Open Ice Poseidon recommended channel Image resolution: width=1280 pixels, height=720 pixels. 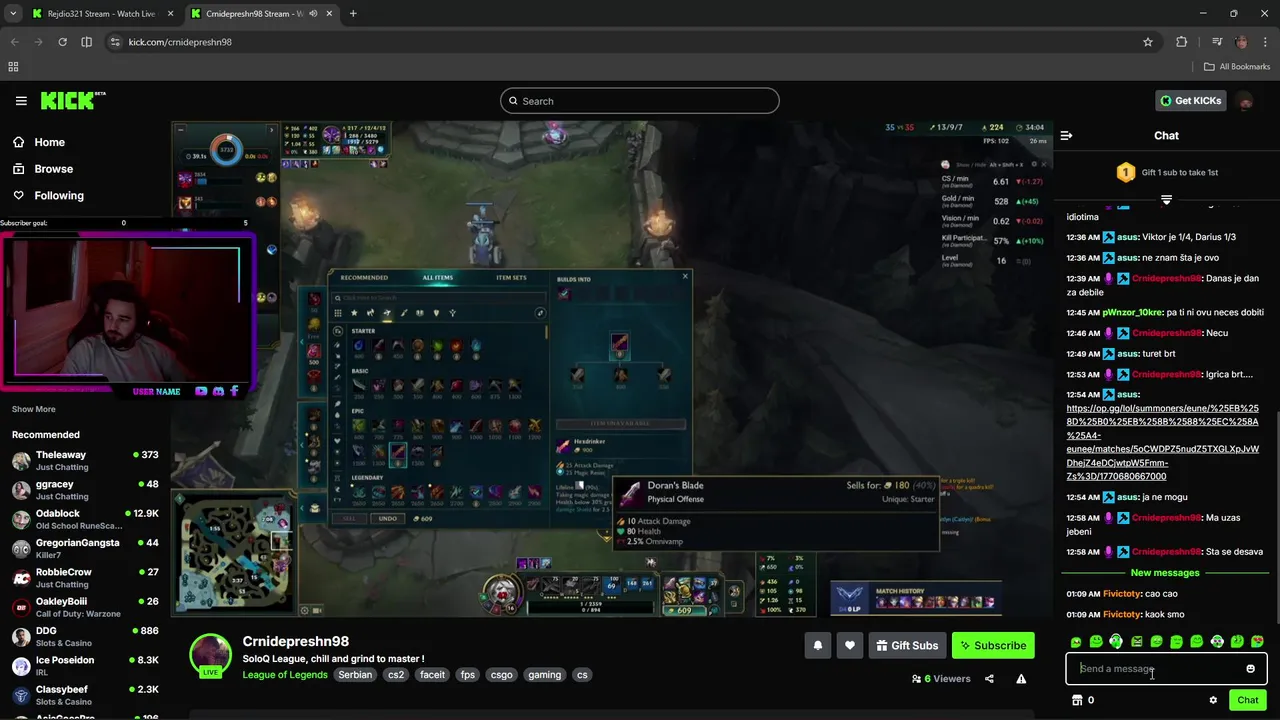click(x=85, y=666)
